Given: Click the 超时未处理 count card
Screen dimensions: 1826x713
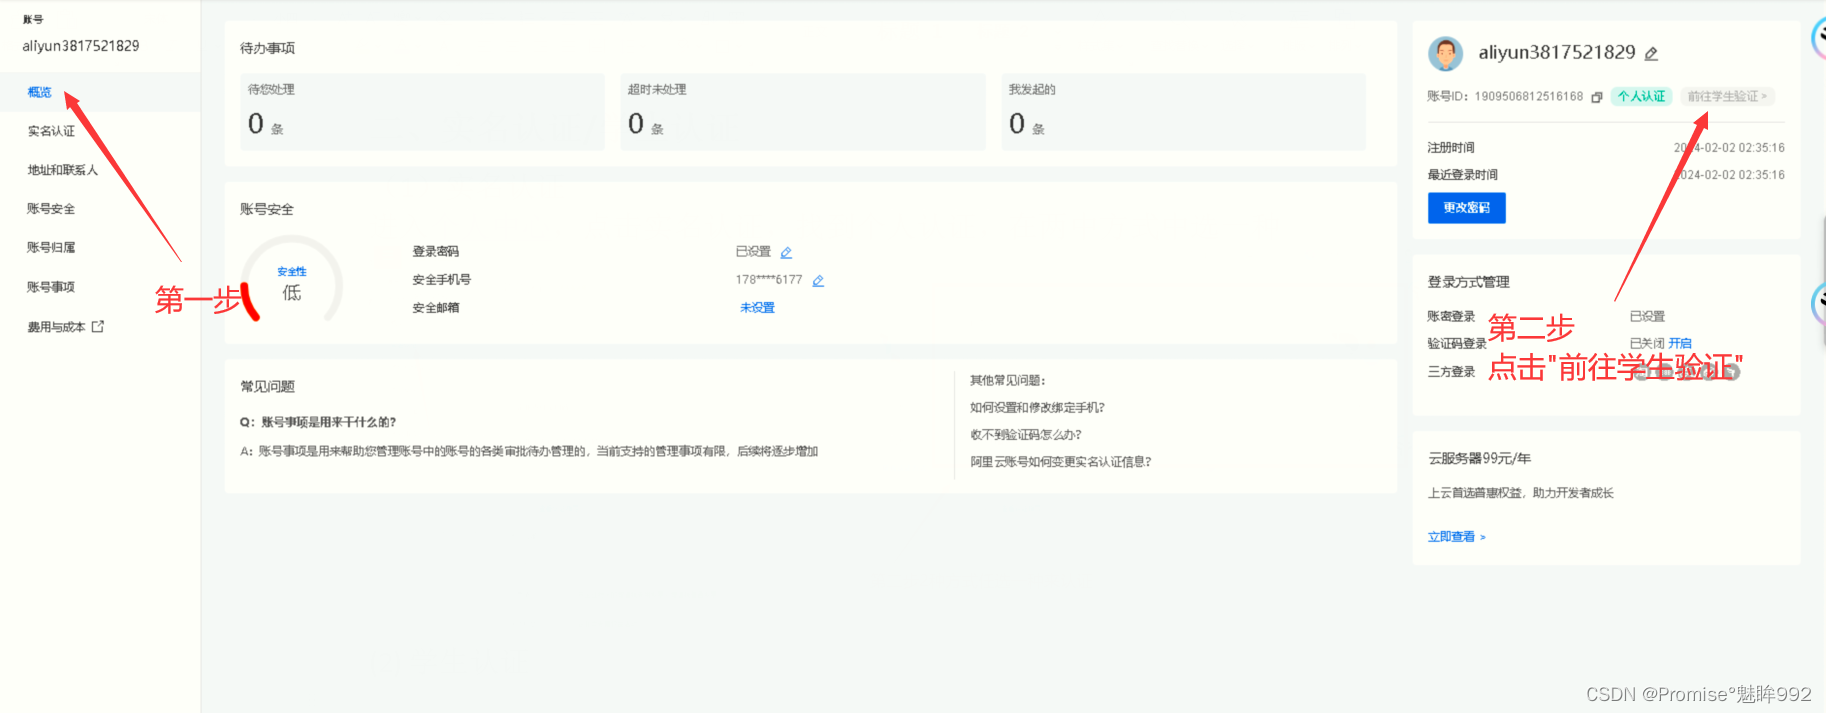Looking at the screenshot, I should (803, 112).
